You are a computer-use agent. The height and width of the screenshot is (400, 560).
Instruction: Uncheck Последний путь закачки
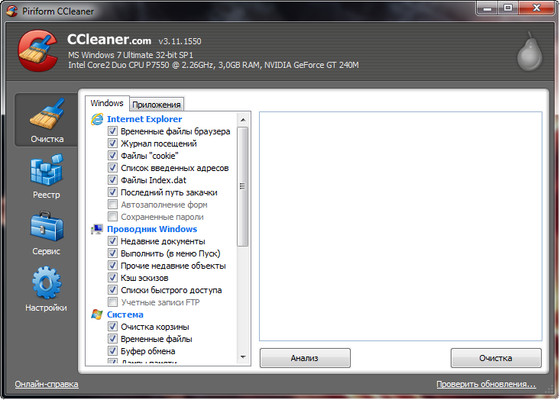click(x=112, y=192)
